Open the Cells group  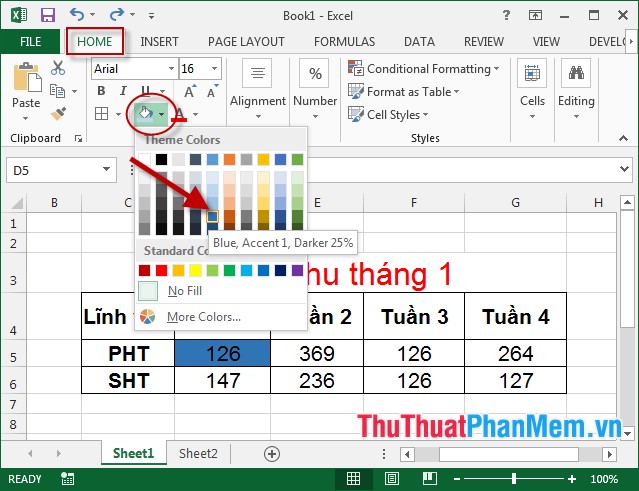click(x=532, y=90)
